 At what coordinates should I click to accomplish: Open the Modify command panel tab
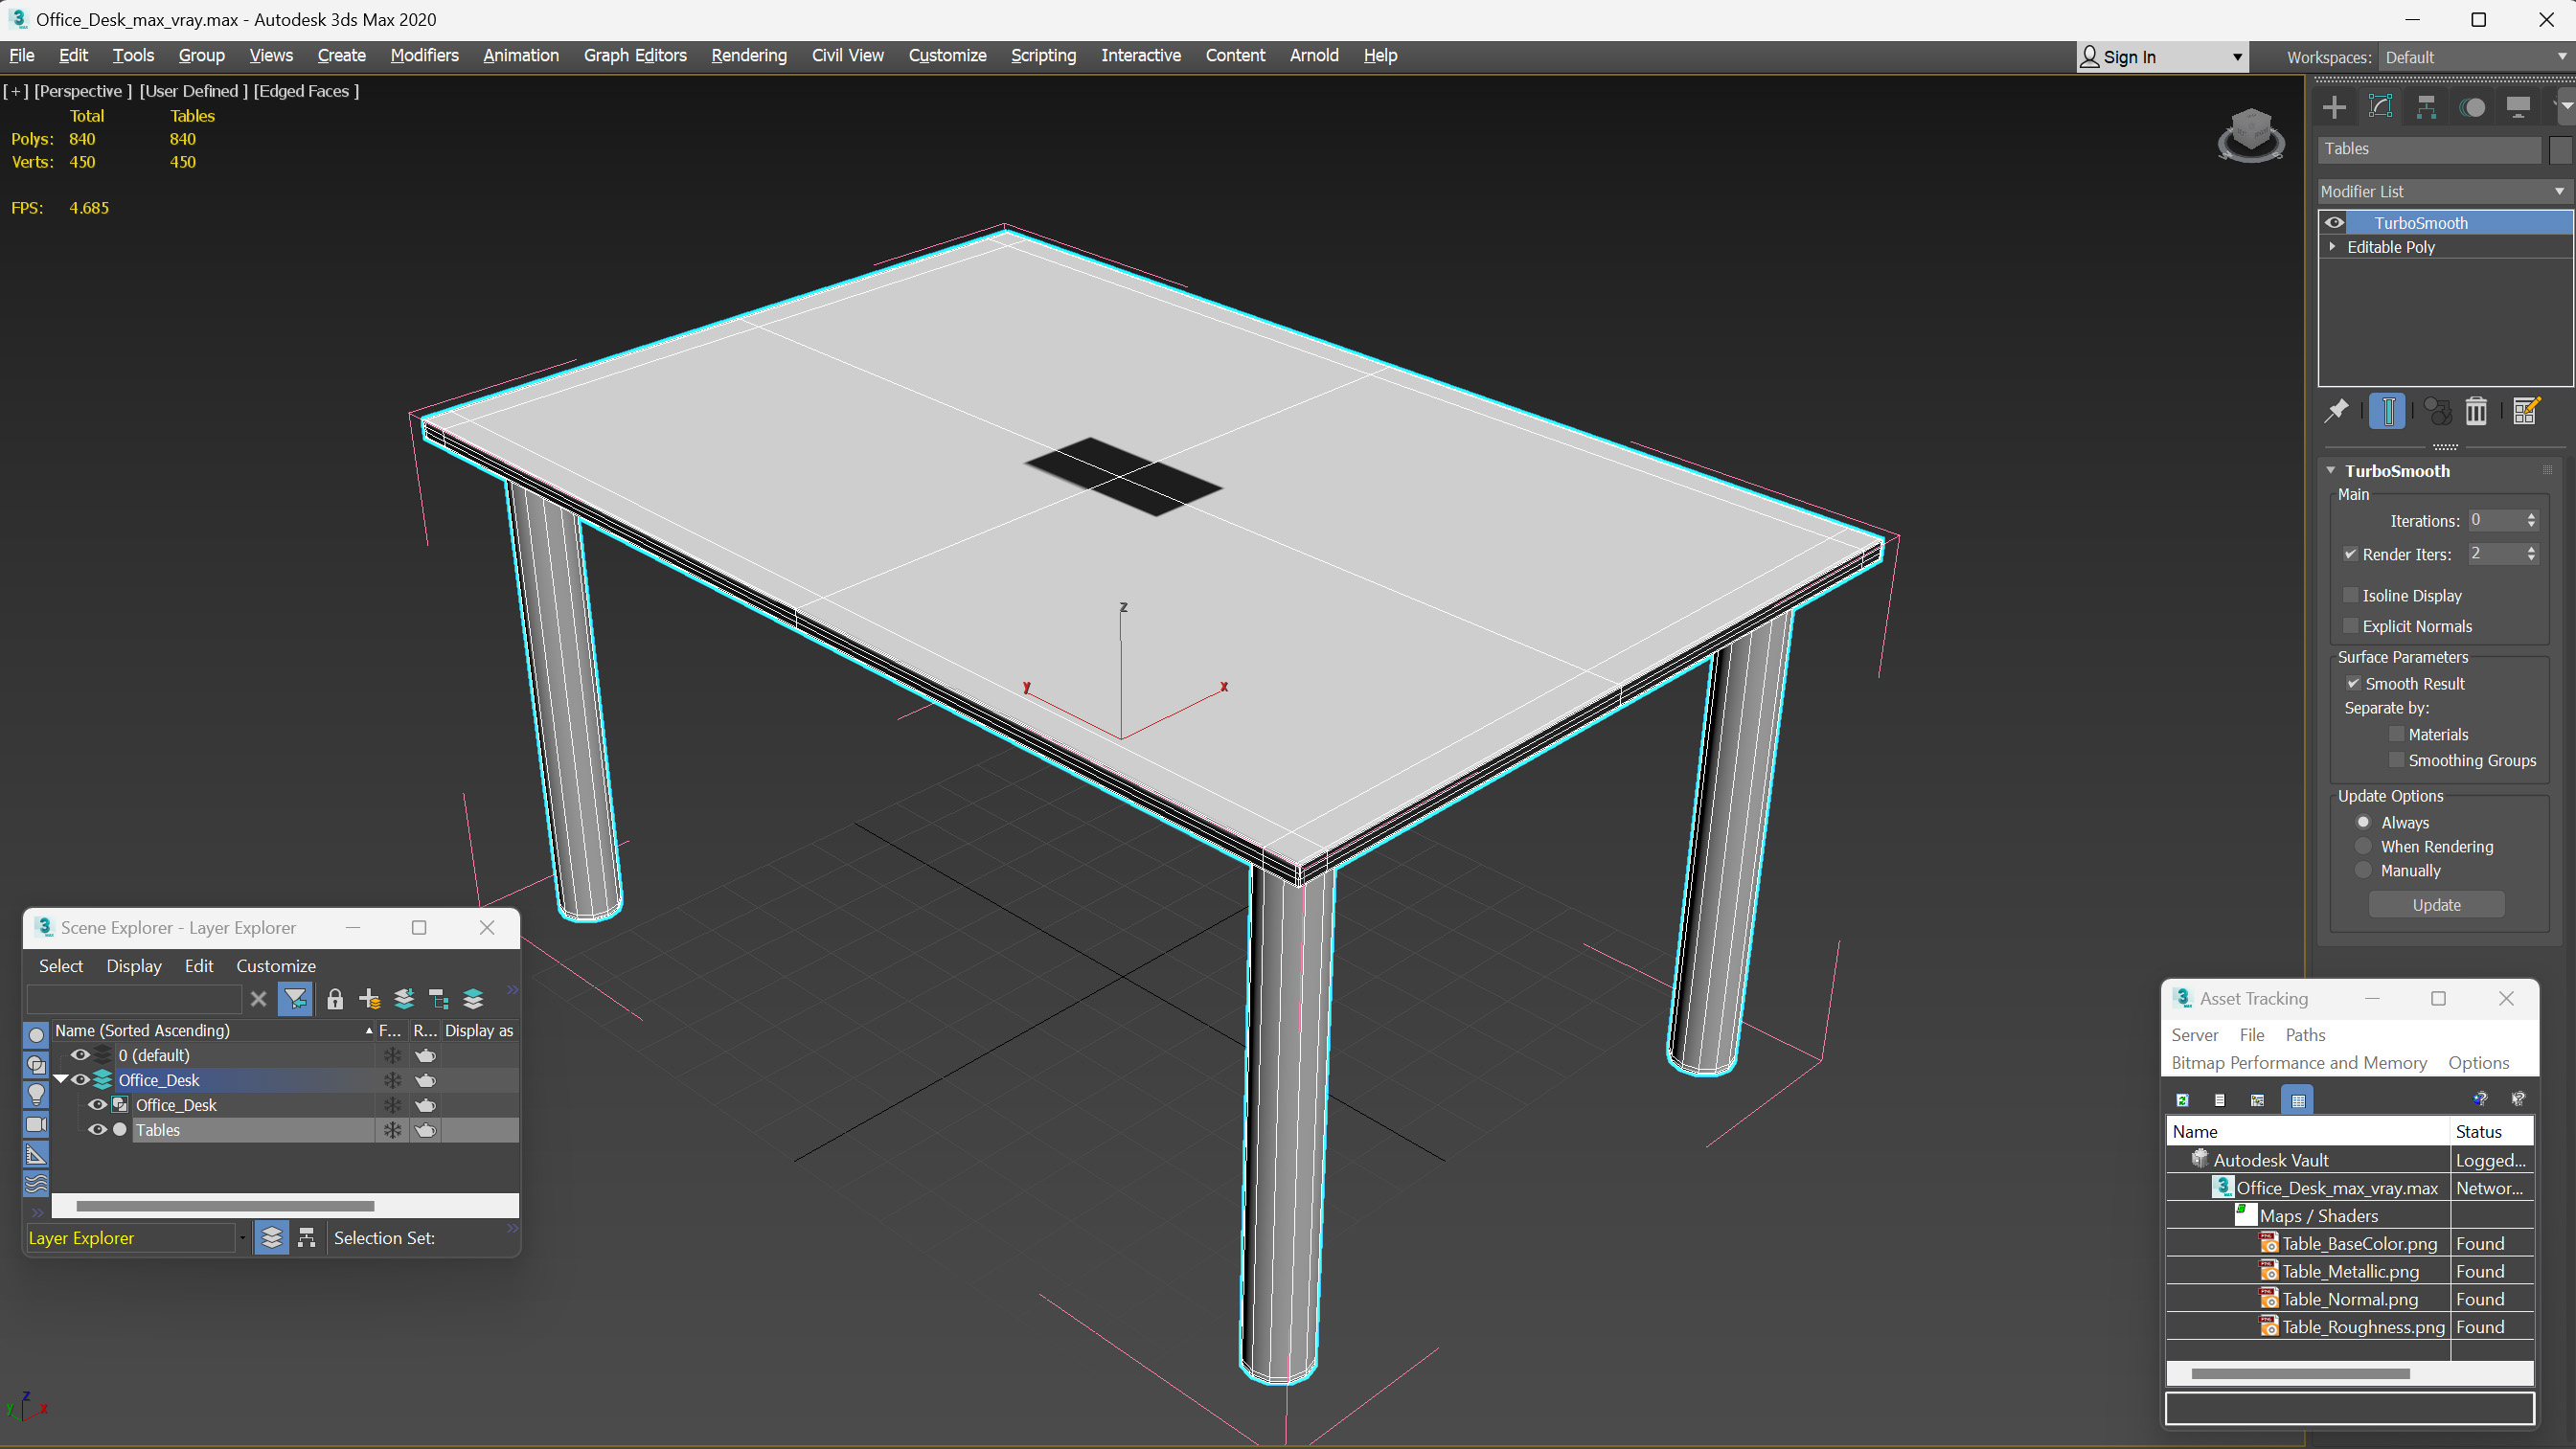2381,107
